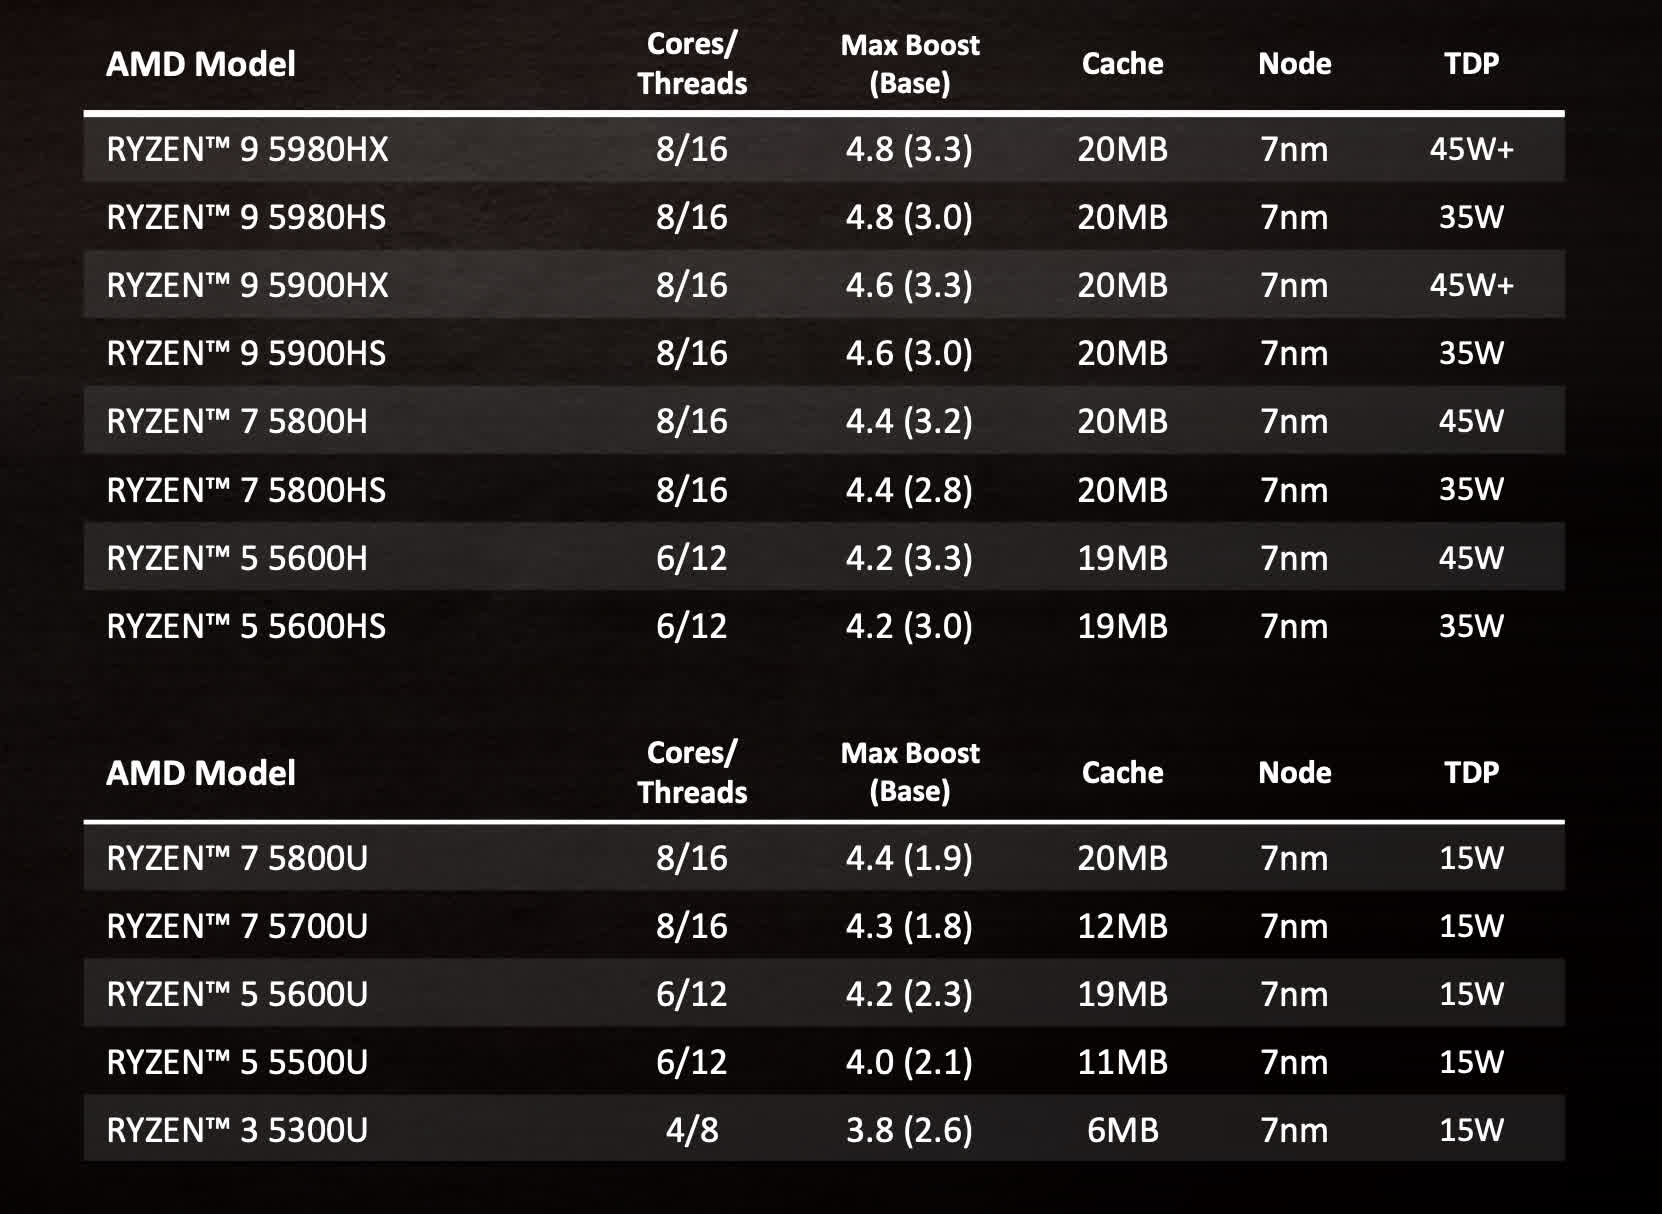Image resolution: width=1662 pixels, height=1214 pixels.
Task: Click the 4.0 (2.1) boost value for 5500U
Action: coord(909,1062)
